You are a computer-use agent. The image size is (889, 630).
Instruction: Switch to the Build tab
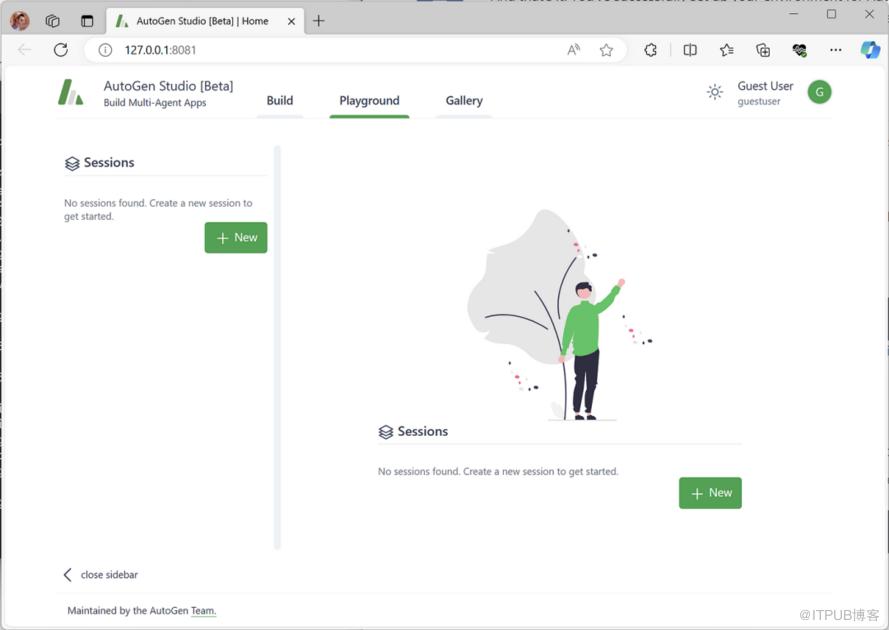coord(280,101)
